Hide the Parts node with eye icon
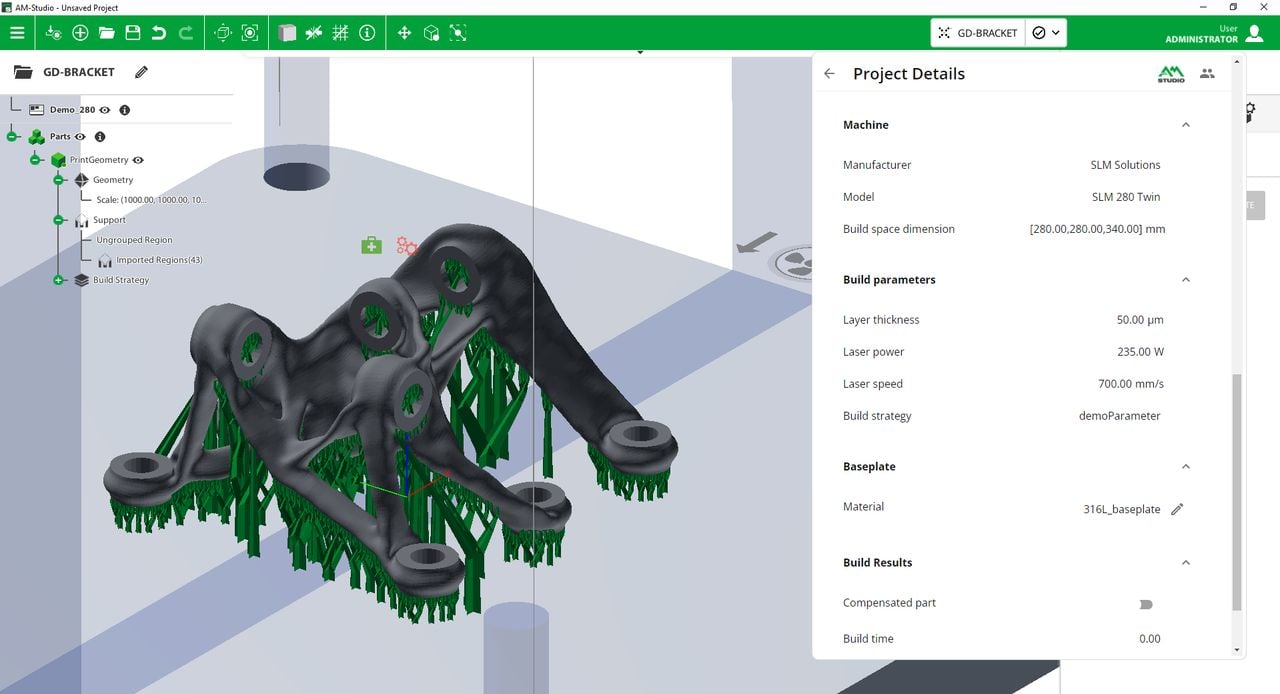1280x694 pixels. tap(80, 137)
